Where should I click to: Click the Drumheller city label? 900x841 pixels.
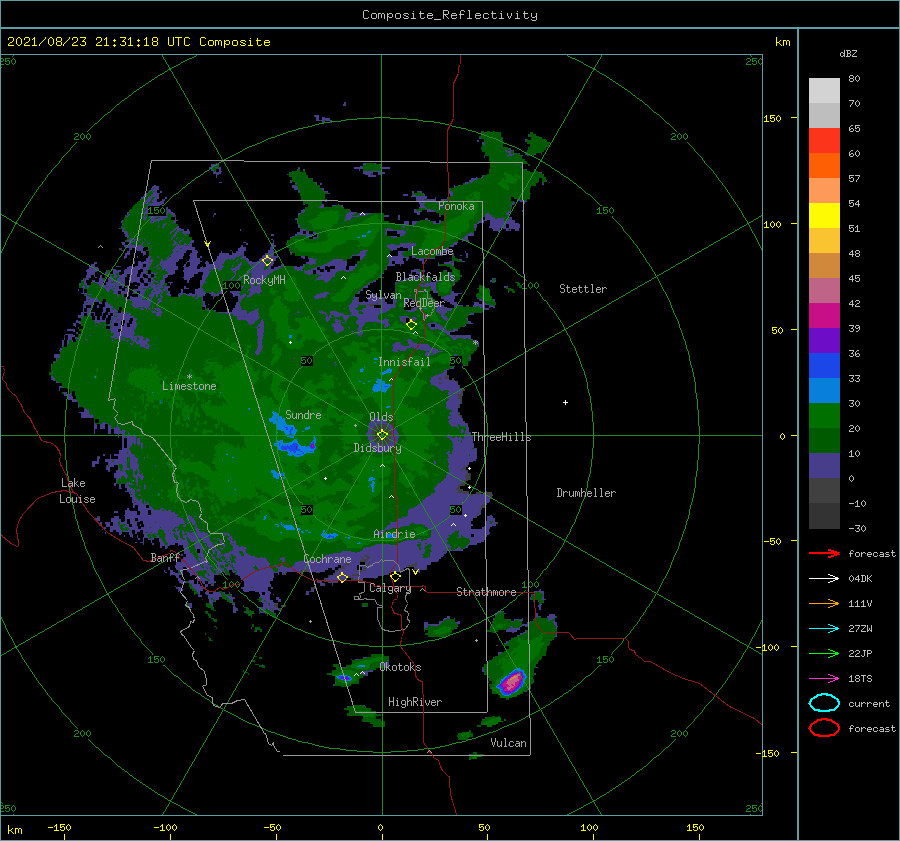pos(586,493)
